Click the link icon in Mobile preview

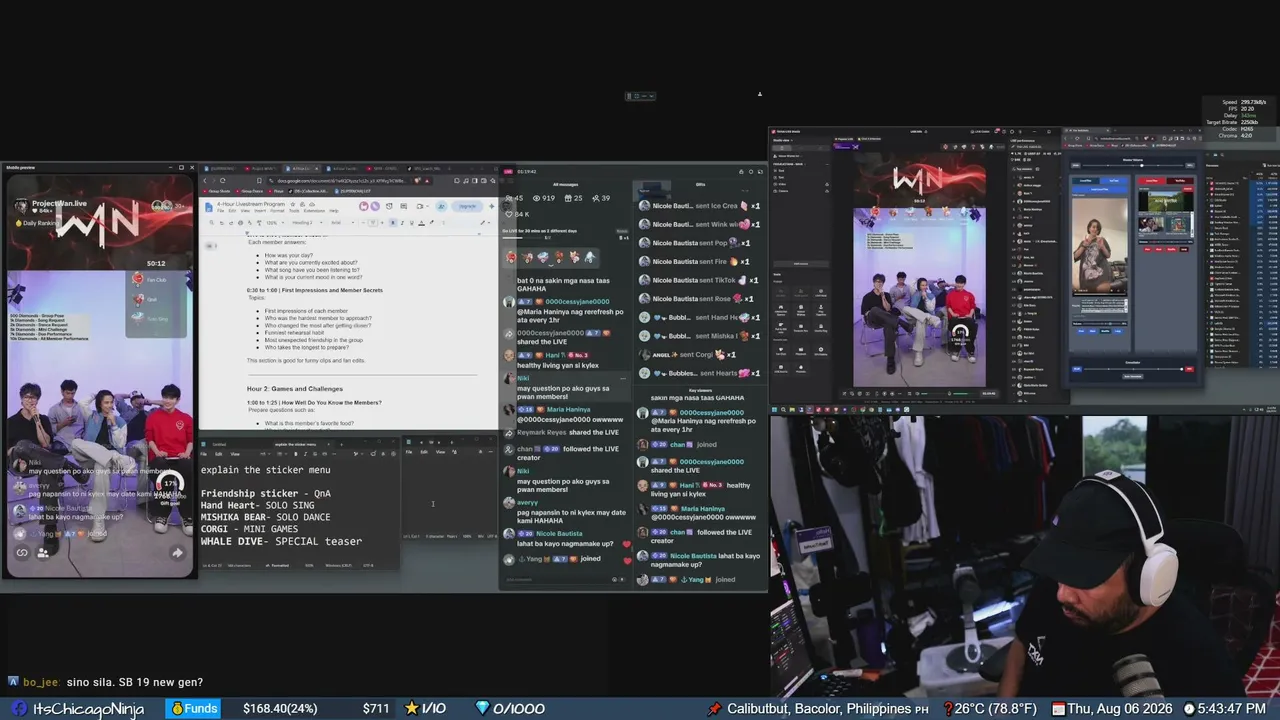click(22, 552)
